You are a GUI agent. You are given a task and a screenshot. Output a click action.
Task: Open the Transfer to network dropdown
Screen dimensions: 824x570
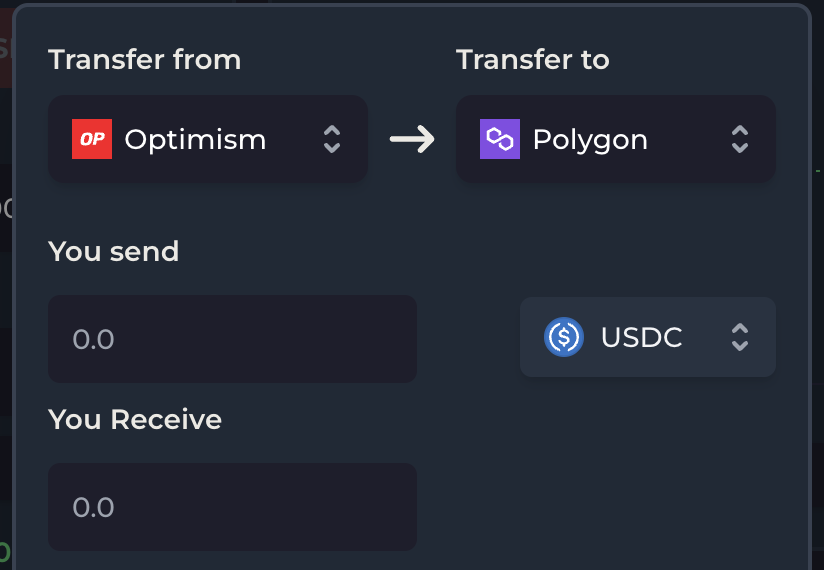tap(616, 139)
